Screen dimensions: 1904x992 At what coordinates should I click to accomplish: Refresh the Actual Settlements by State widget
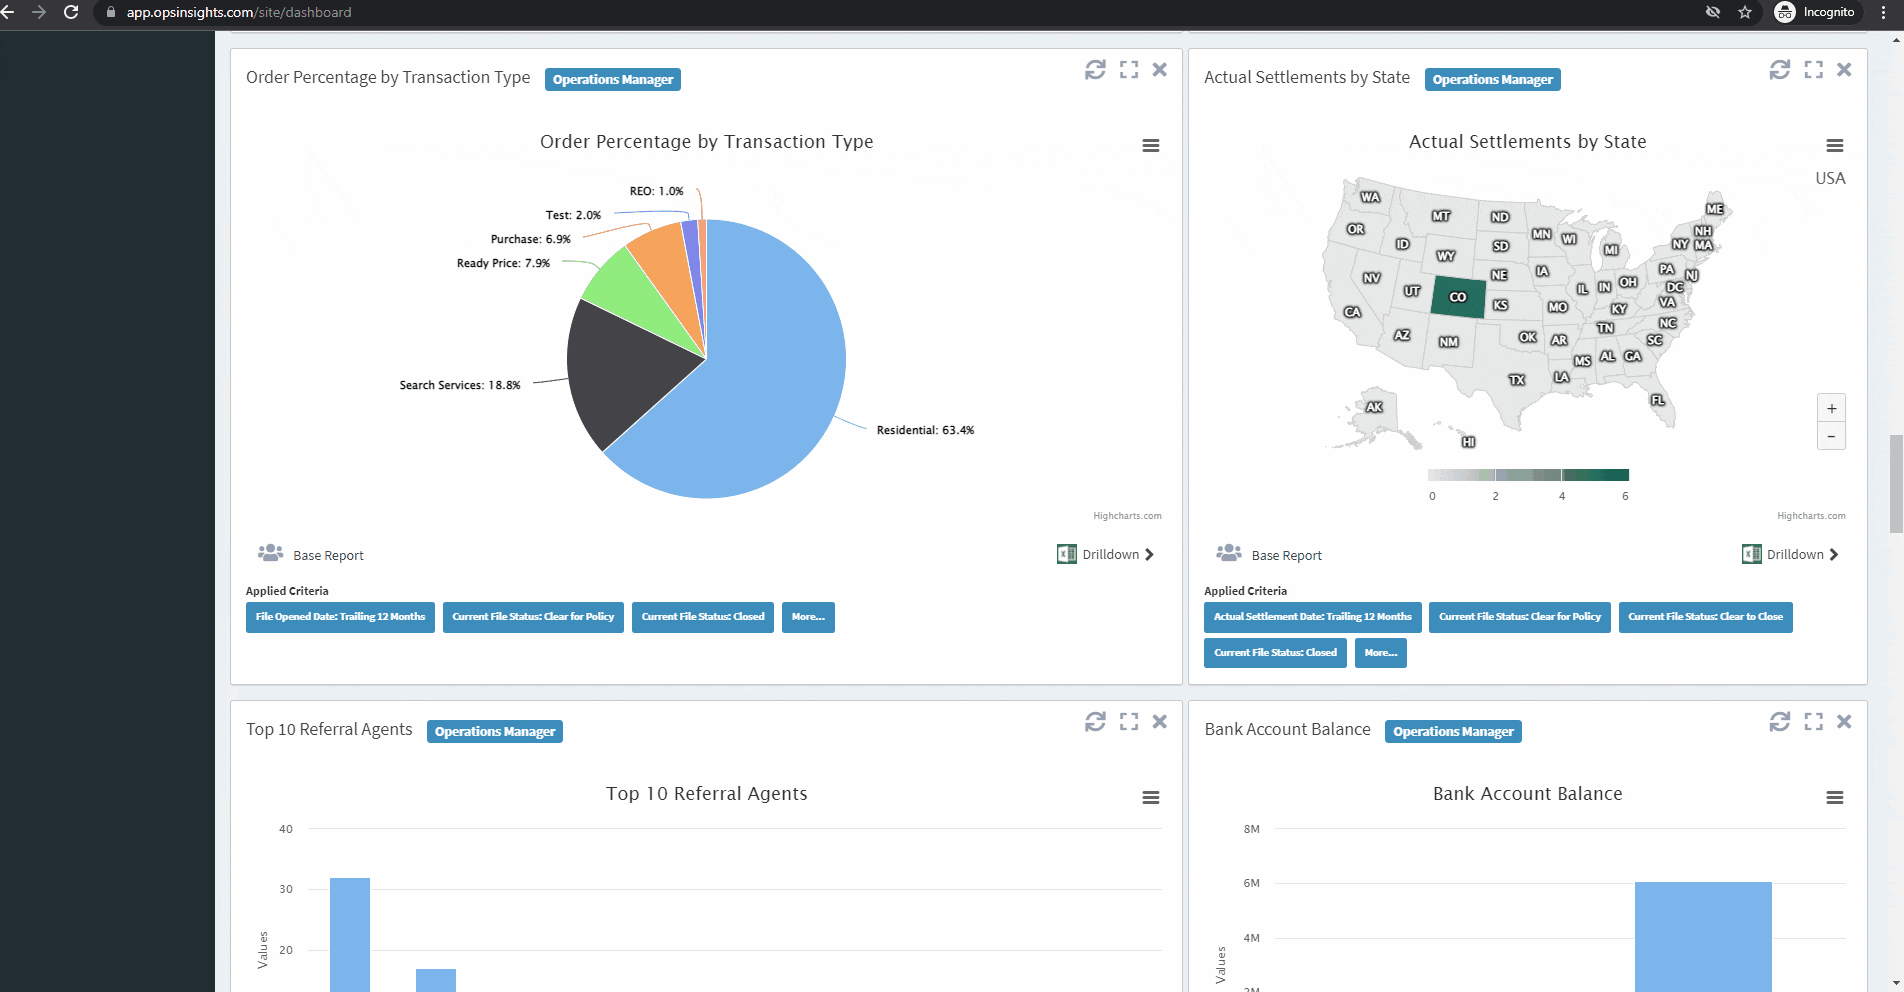pos(1780,69)
